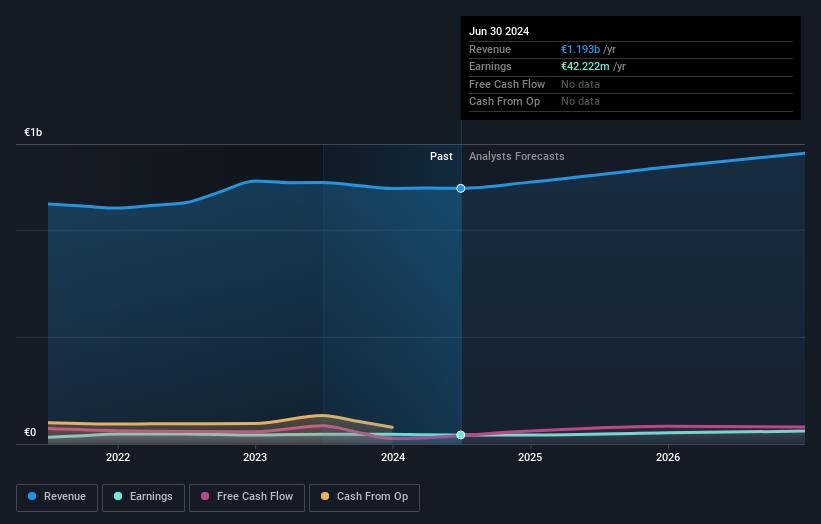Screen dimensions: 821x524
Task: Click the pink Free Cash Flow legend dot
Action: (205, 496)
